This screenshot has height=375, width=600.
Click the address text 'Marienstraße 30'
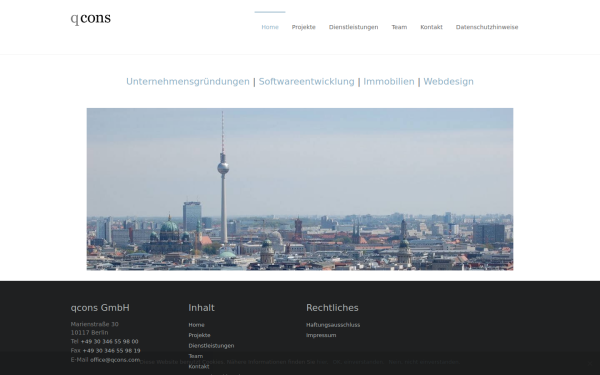95,324
